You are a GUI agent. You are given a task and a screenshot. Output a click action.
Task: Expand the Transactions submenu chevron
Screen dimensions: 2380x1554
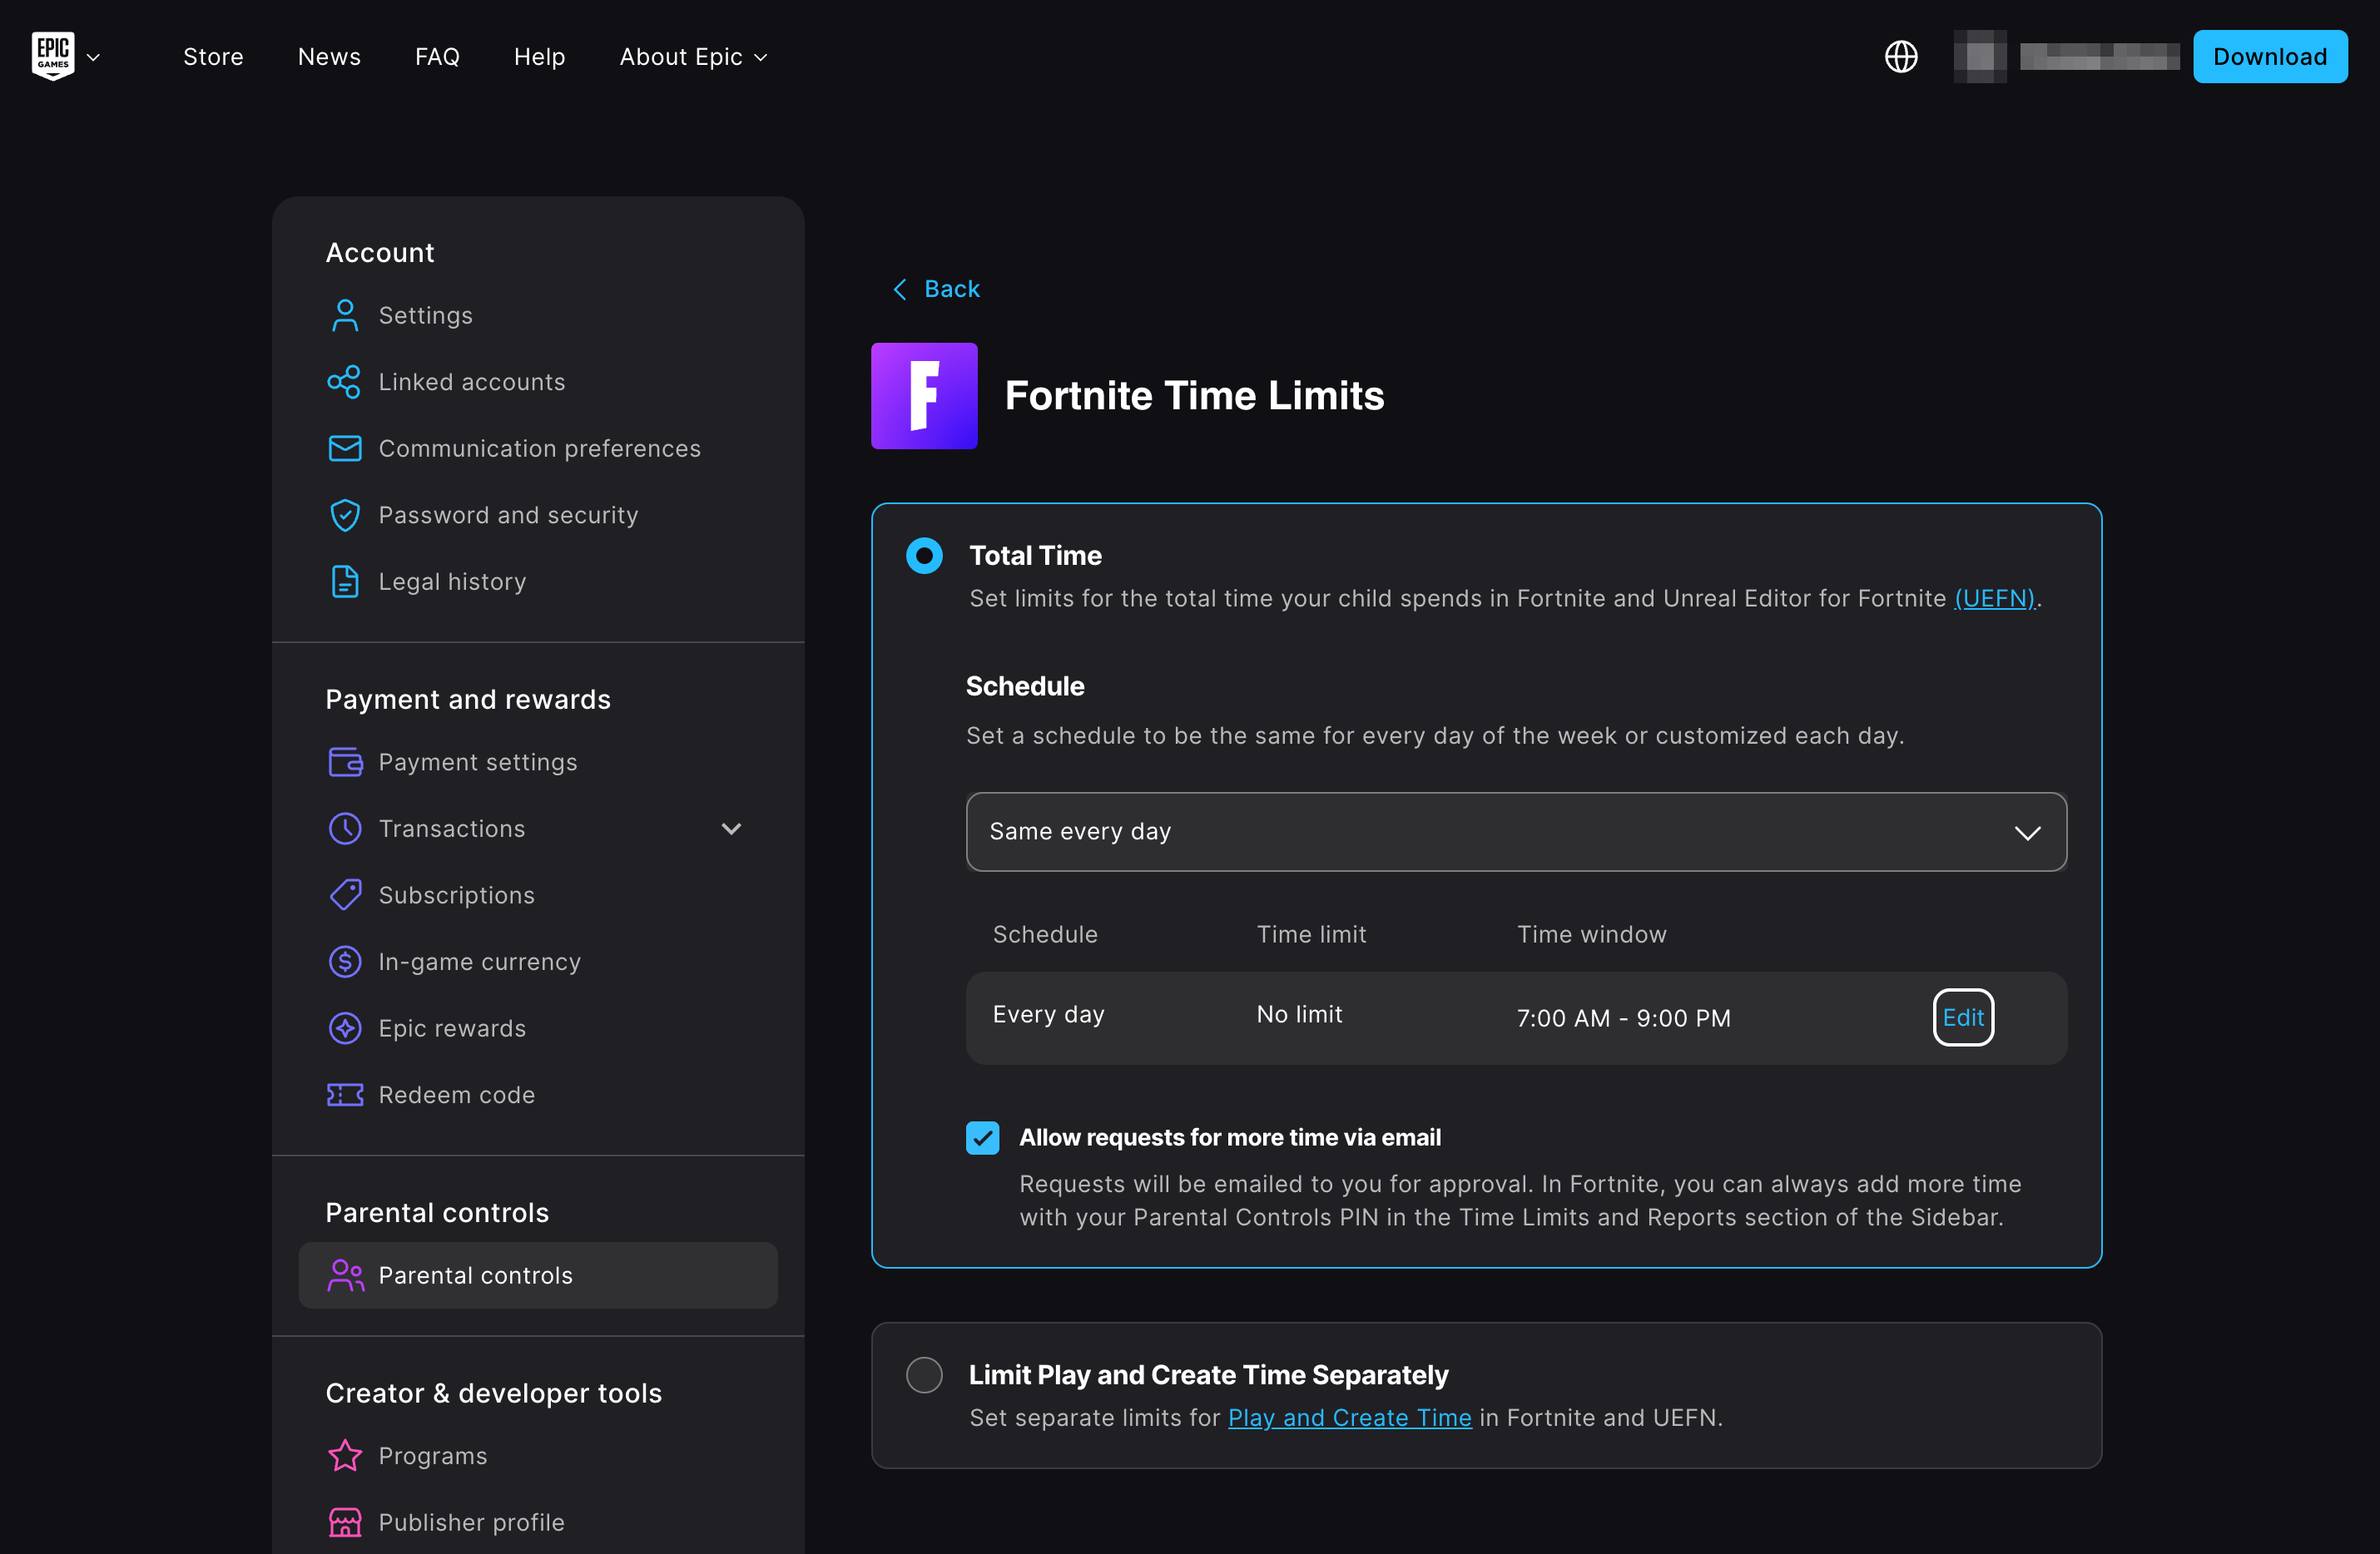click(731, 829)
